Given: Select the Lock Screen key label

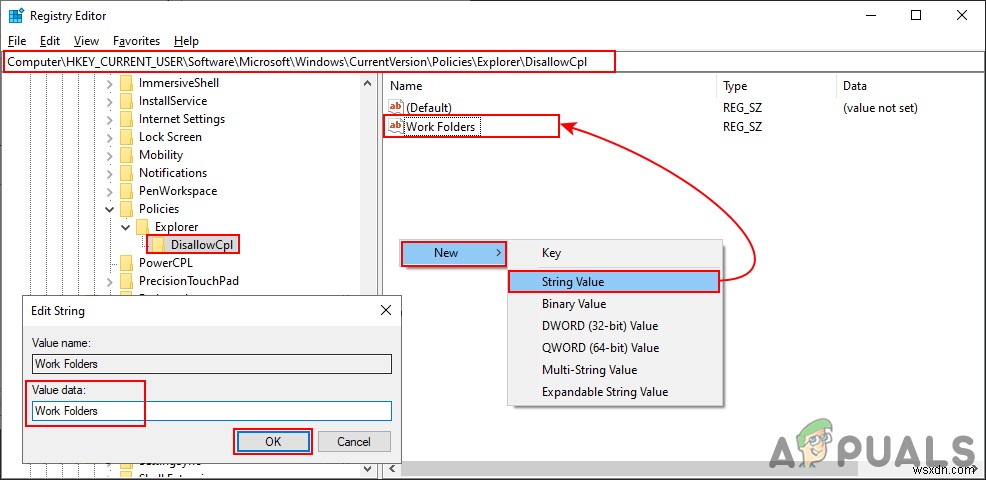Looking at the screenshot, I should coord(170,137).
